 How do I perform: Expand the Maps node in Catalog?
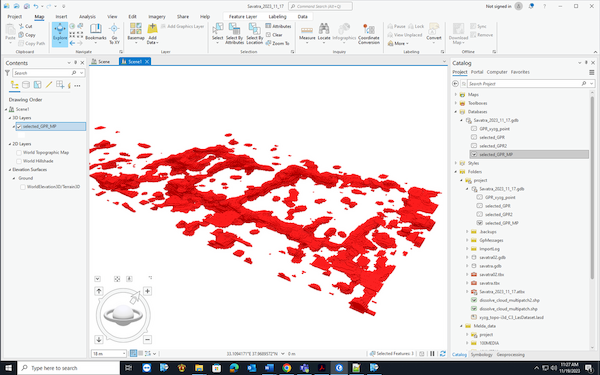coord(456,95)
